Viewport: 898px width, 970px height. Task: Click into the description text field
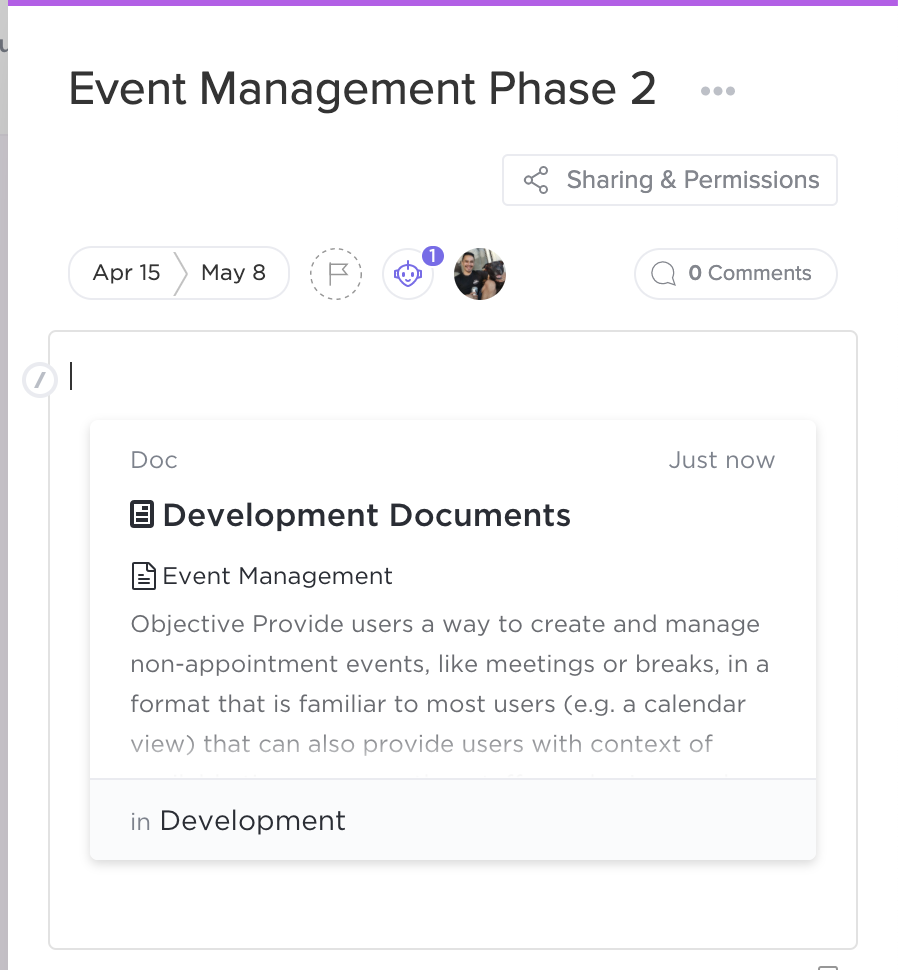click(x=453, y=376)
